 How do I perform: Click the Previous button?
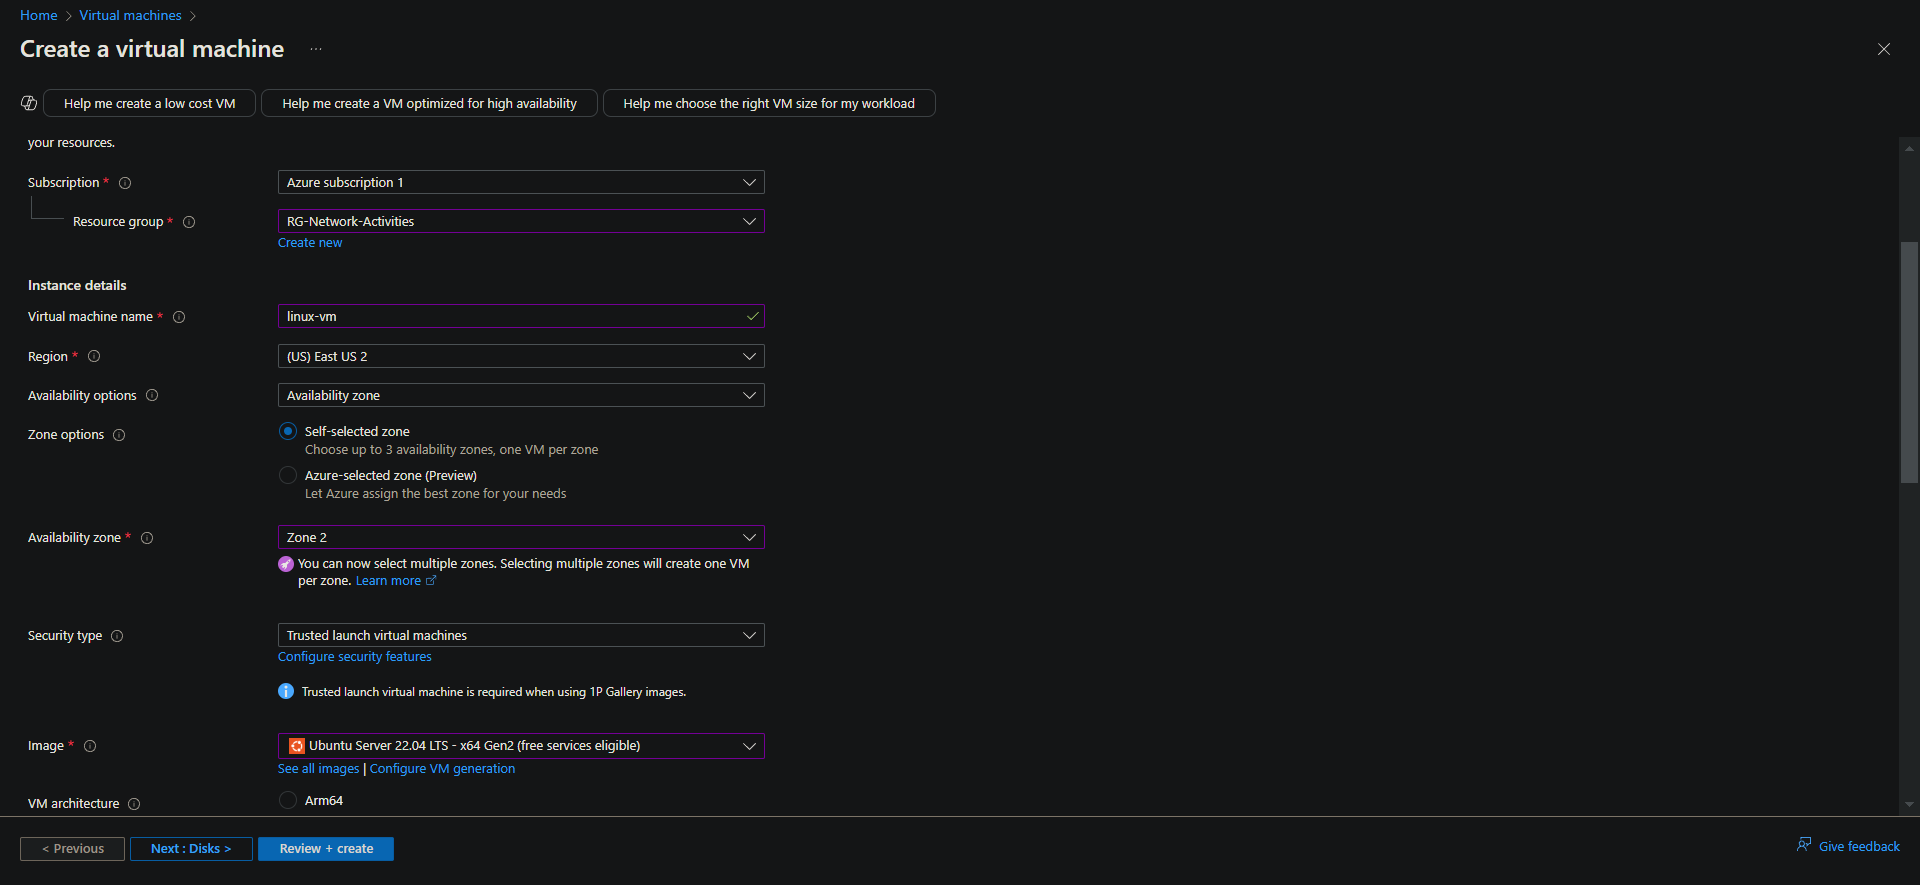(x=72, y=849)
